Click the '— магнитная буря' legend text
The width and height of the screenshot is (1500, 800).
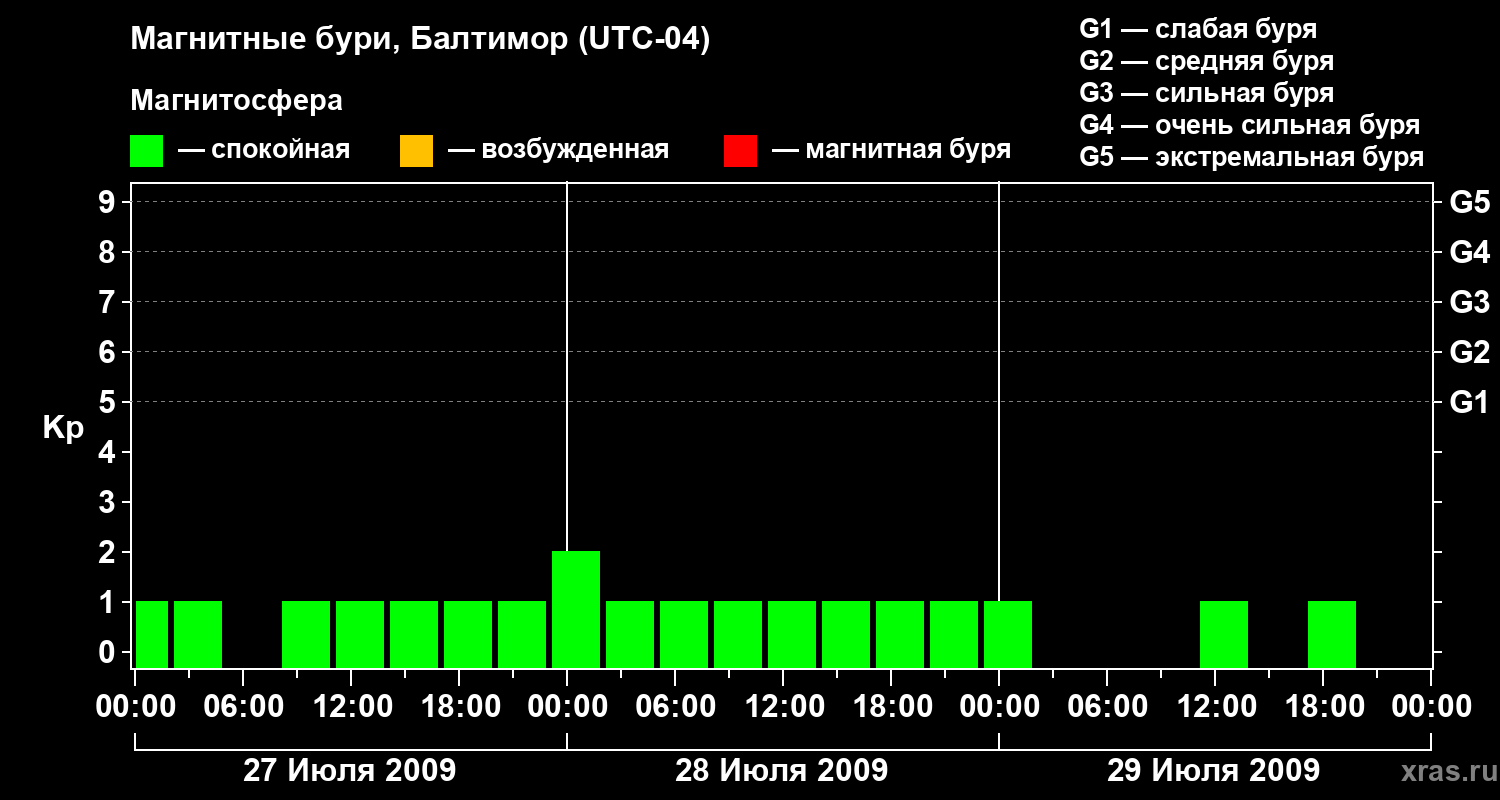(891, 150)
